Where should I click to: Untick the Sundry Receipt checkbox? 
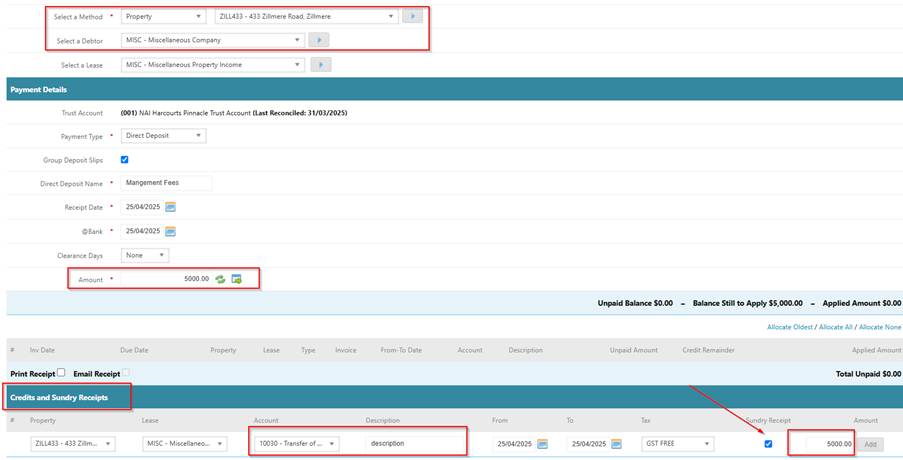coord(768,444)
